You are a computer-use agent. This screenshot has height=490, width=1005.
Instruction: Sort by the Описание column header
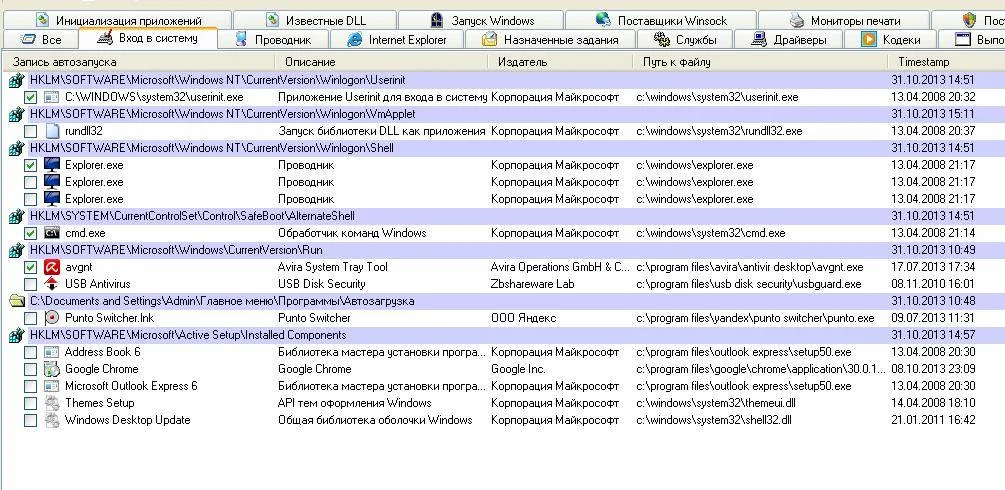(382, 62)
